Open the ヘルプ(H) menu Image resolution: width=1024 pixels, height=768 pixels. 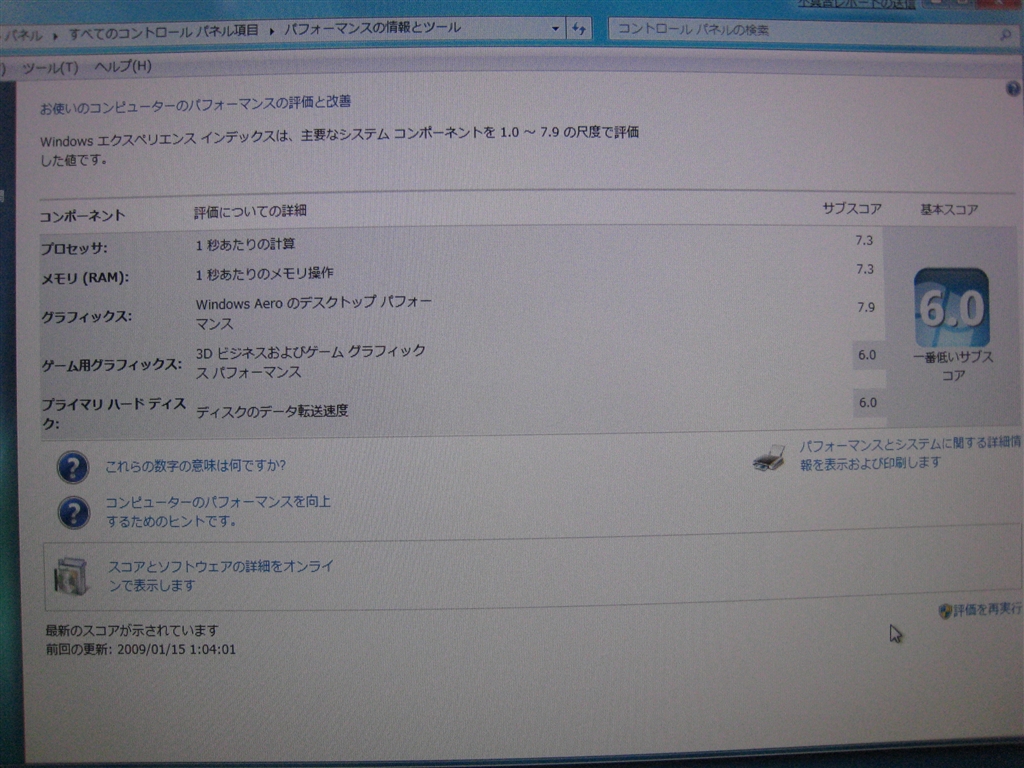click(x=123, y=66)
